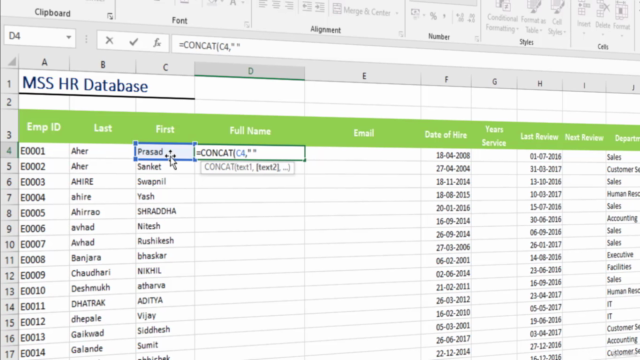Screen dimensions: 640x360
Task: Apply Percent Style format
Action: click(x=433, y=16)
